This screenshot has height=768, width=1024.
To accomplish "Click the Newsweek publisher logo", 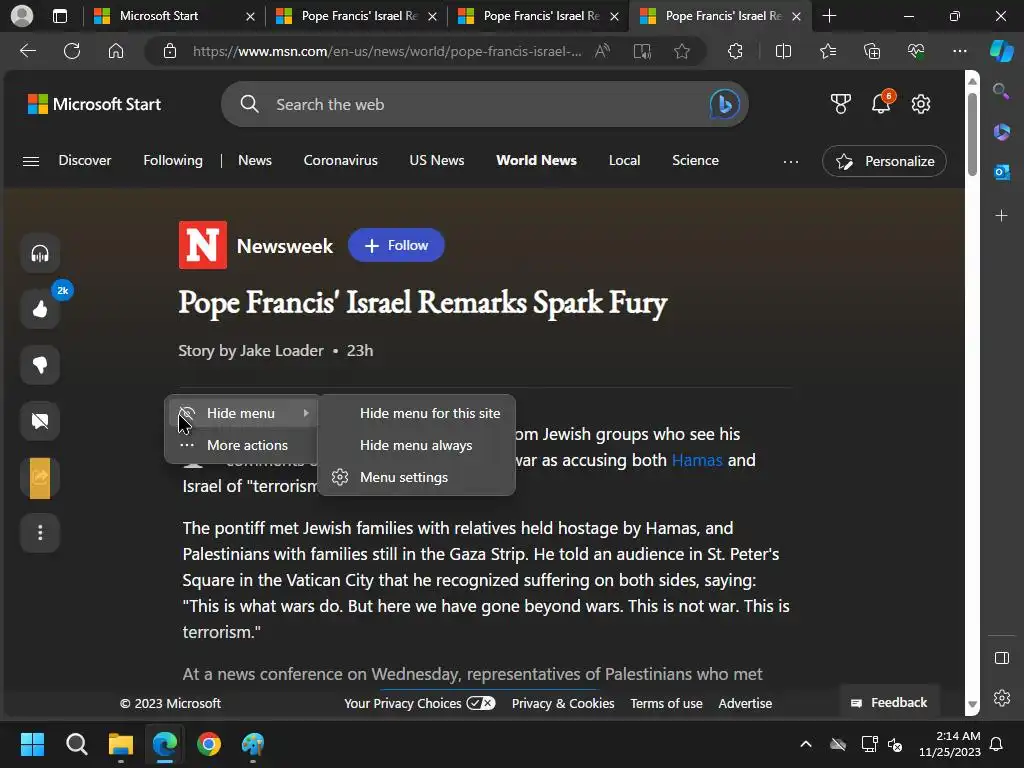I will [x=203, y=246].
